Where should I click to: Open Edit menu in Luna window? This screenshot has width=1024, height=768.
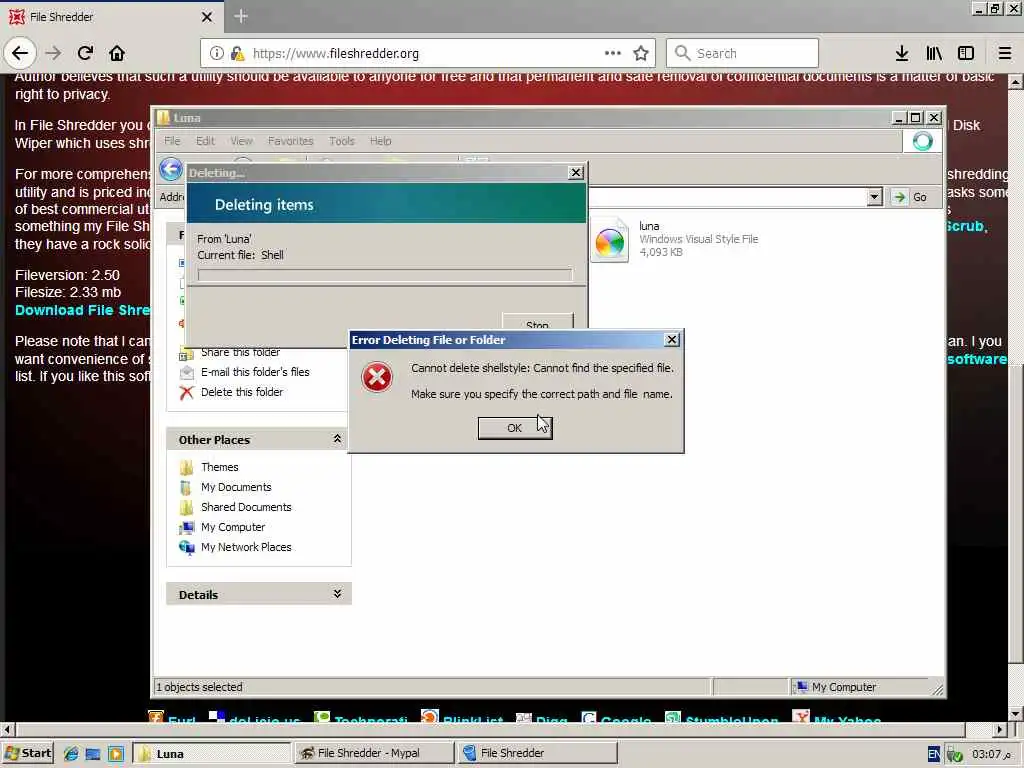205,141
